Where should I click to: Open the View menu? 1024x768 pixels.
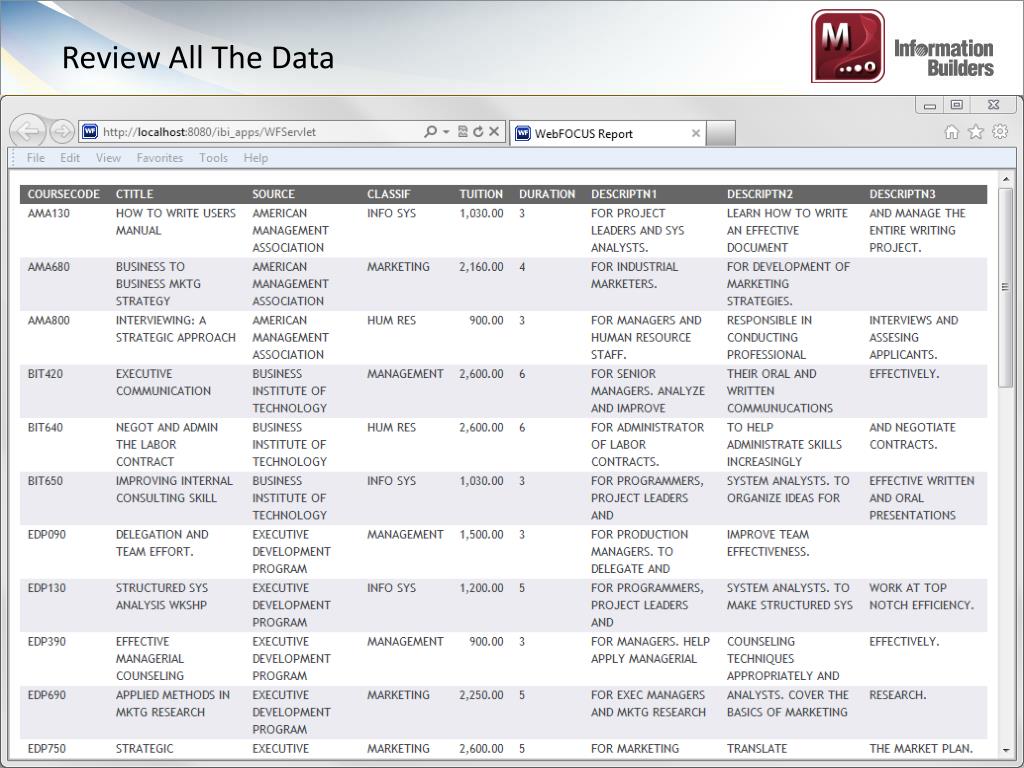108,158
